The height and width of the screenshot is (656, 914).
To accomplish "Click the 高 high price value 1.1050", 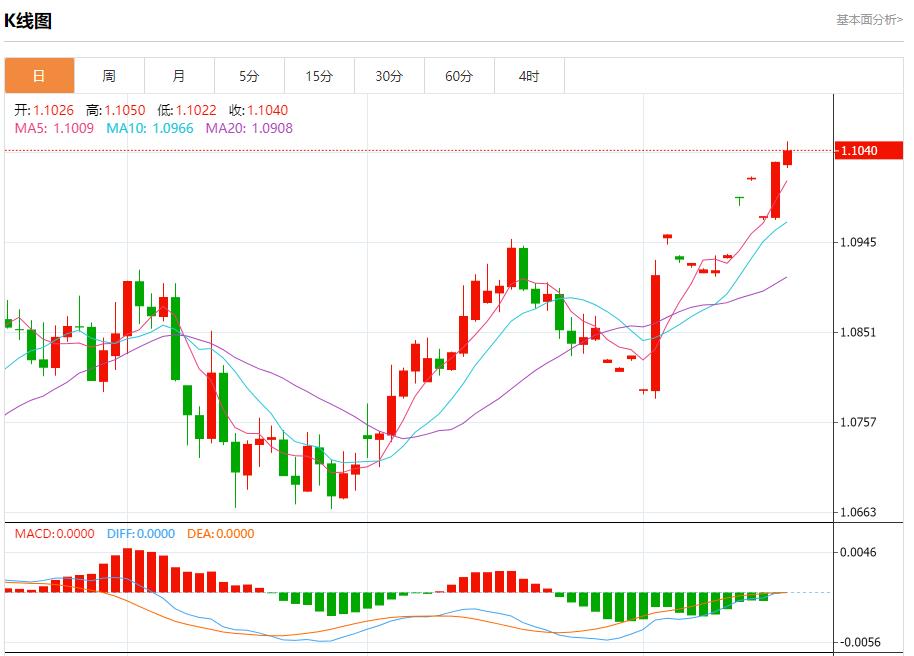I will coord(124,111).
